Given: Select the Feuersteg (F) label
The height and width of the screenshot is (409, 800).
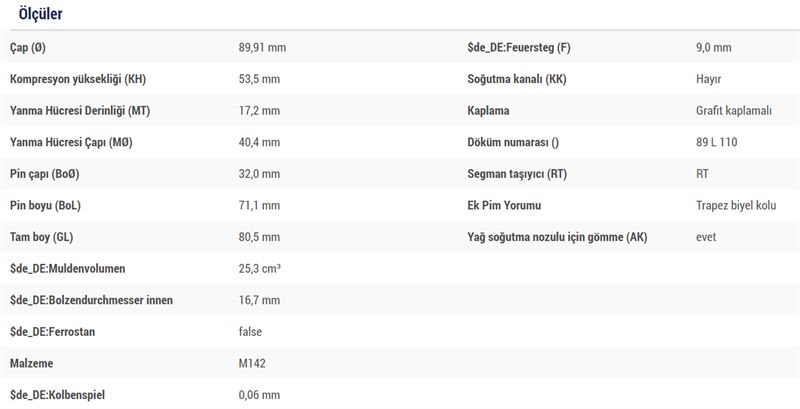Looking at the screenshot, I should 519,48.
